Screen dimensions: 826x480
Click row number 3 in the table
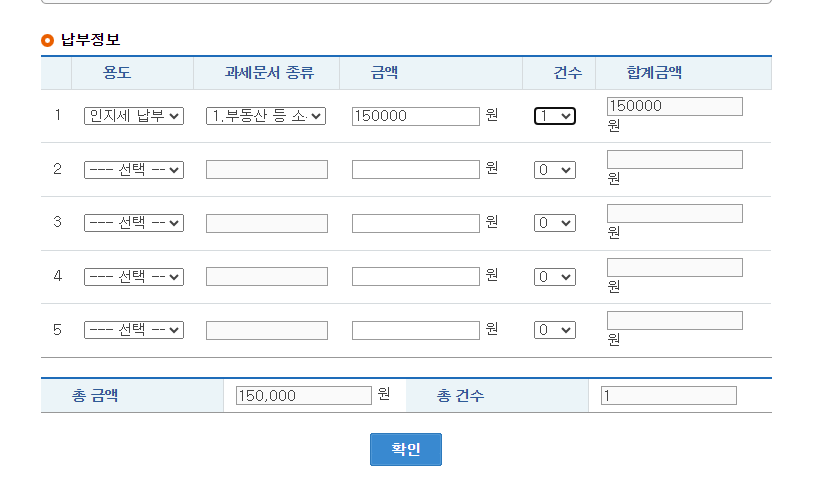tap(57, 222)
